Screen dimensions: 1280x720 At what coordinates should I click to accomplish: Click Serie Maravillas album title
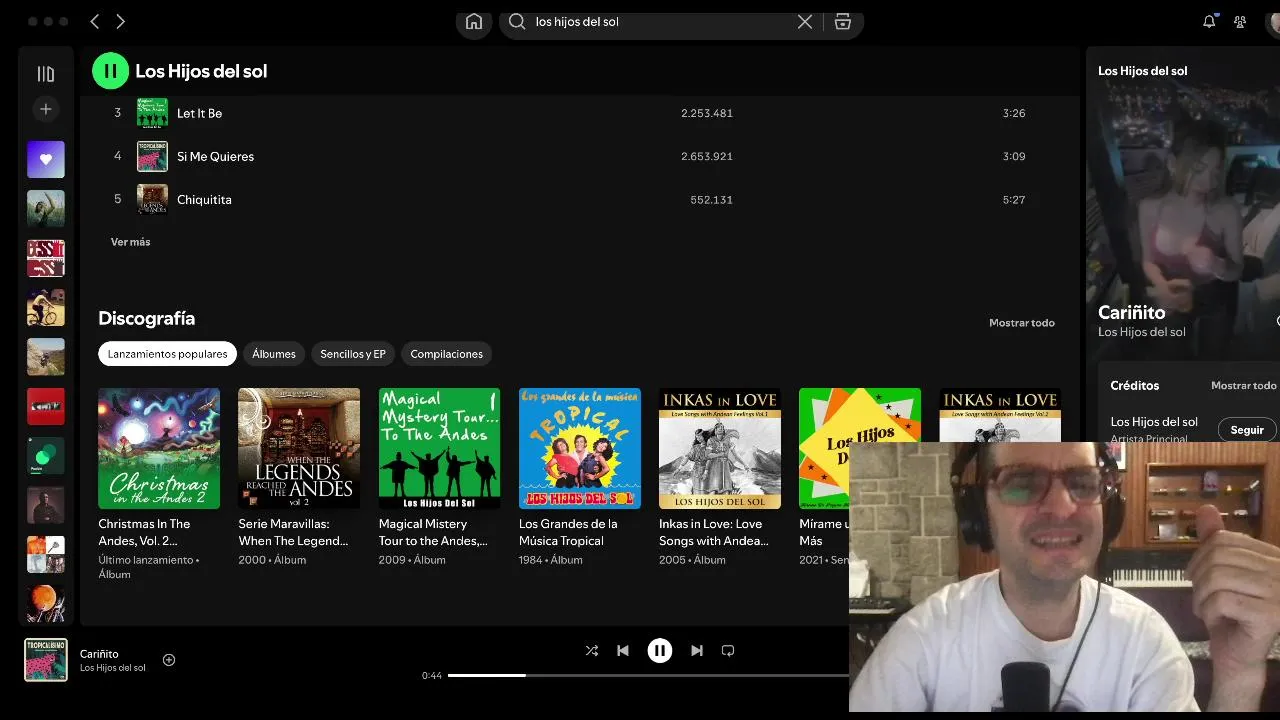pyautogui.click(x=293, y=532)
